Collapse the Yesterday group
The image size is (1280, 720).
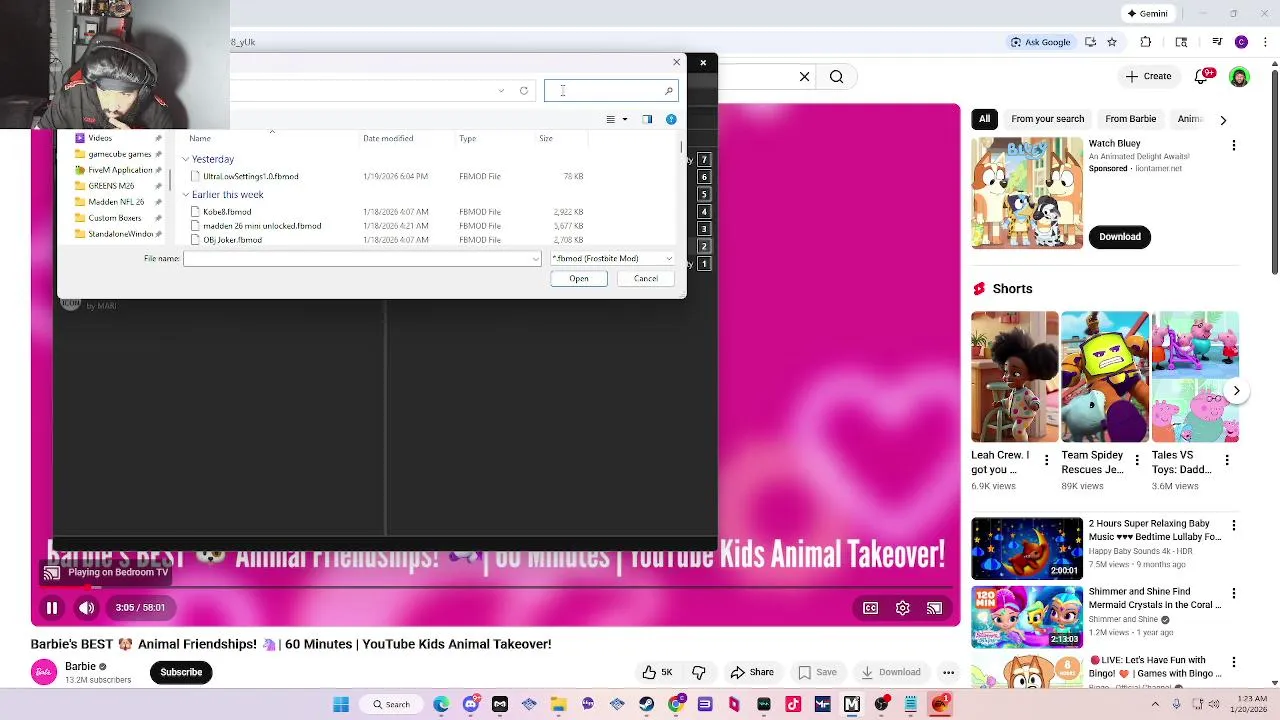tap(185, 159)
